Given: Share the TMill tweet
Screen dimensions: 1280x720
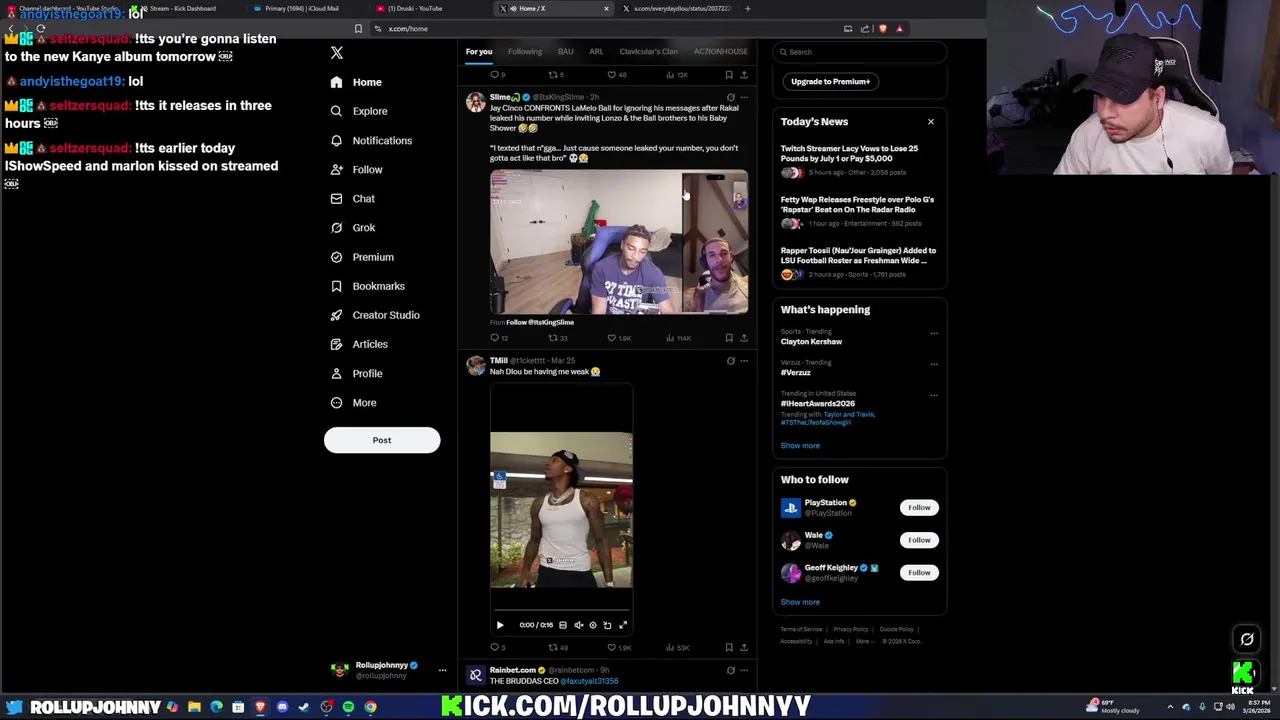Looking at the screenshot, I should 744,647.
